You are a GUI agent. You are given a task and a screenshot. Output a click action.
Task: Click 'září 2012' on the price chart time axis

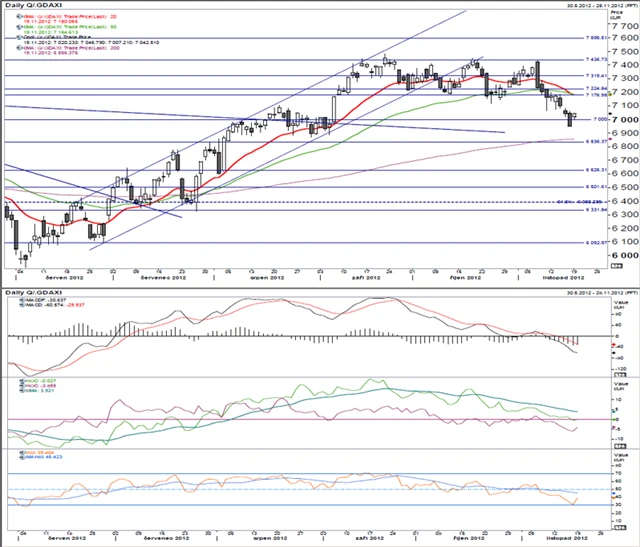[366, 278]
